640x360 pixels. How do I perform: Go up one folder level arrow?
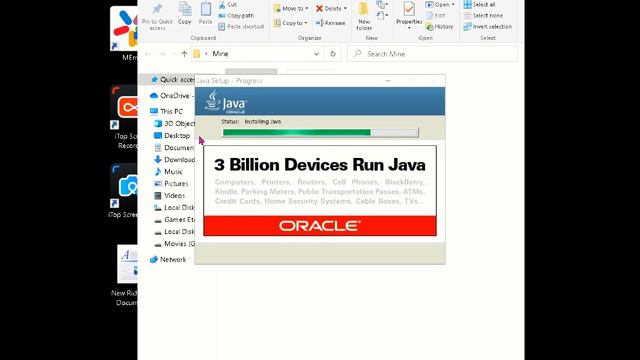(x=184, y=54)
